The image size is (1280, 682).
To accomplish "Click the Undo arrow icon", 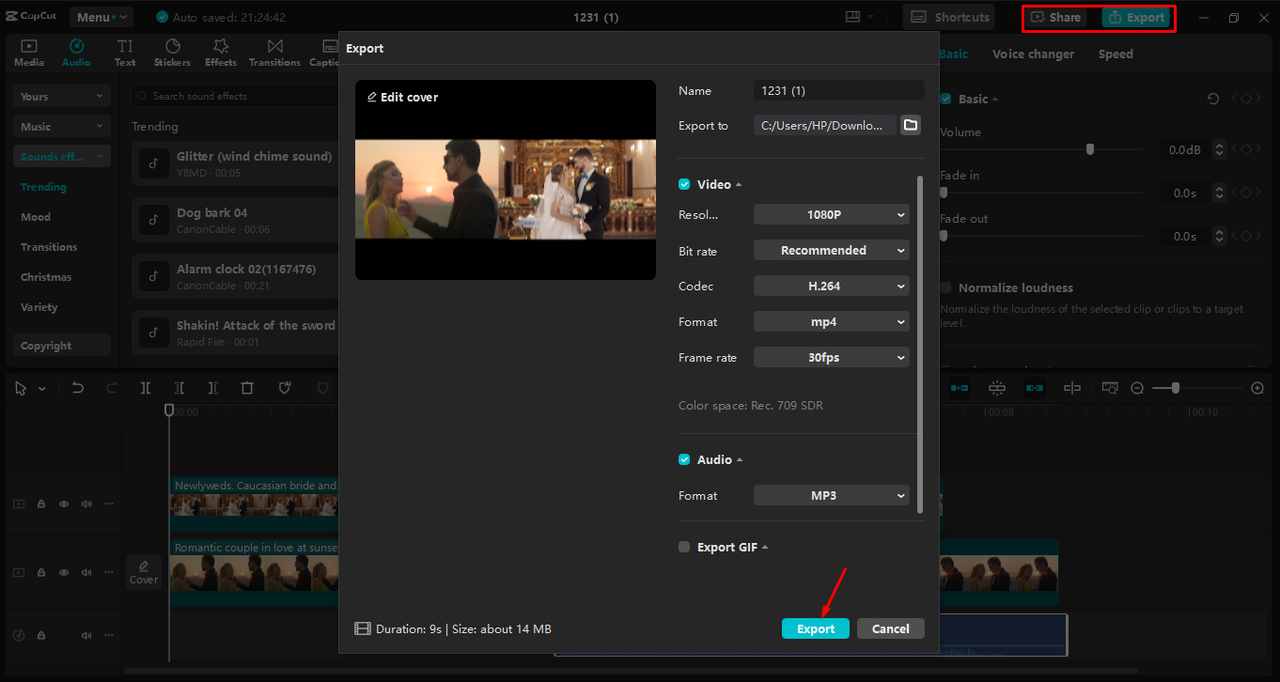I will [x=77, y=388].
